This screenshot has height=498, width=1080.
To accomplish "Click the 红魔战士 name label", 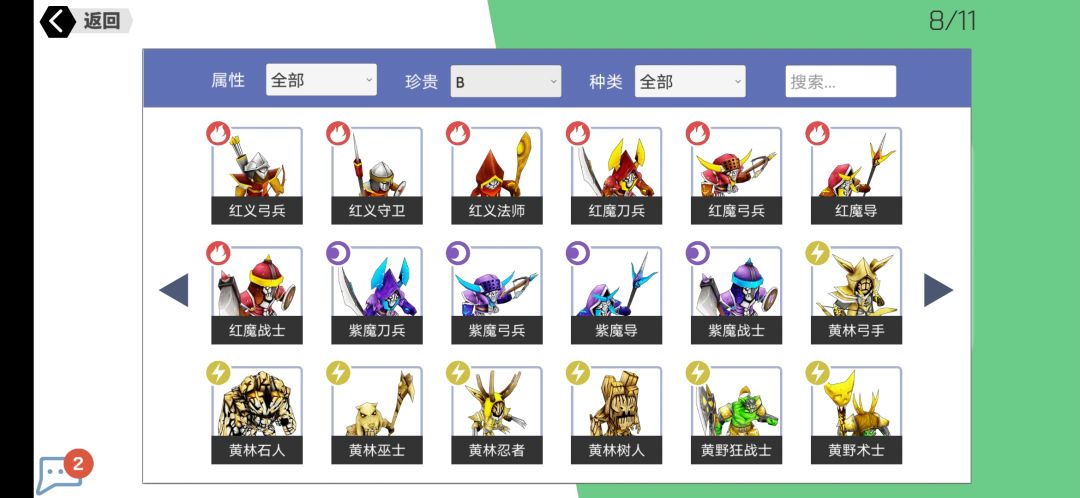I will [x=257, y=331].
